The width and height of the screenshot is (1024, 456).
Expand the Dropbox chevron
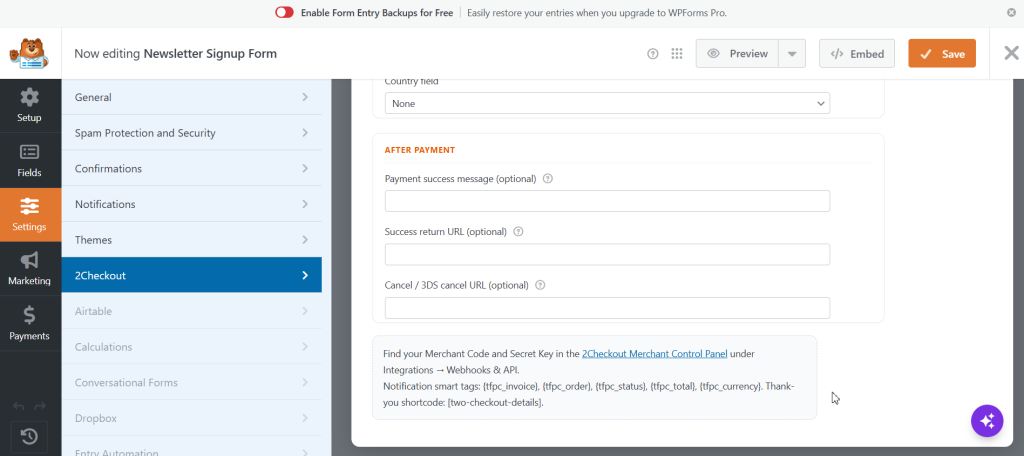point(305,418)
